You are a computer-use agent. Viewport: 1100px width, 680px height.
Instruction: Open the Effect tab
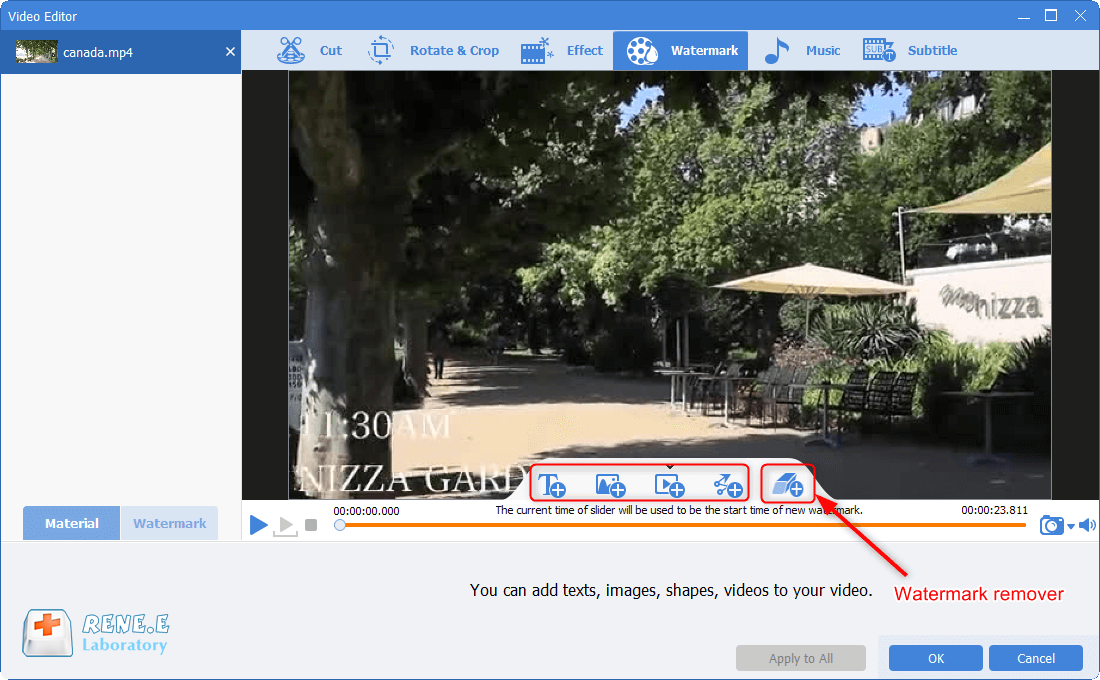(562, 51)
